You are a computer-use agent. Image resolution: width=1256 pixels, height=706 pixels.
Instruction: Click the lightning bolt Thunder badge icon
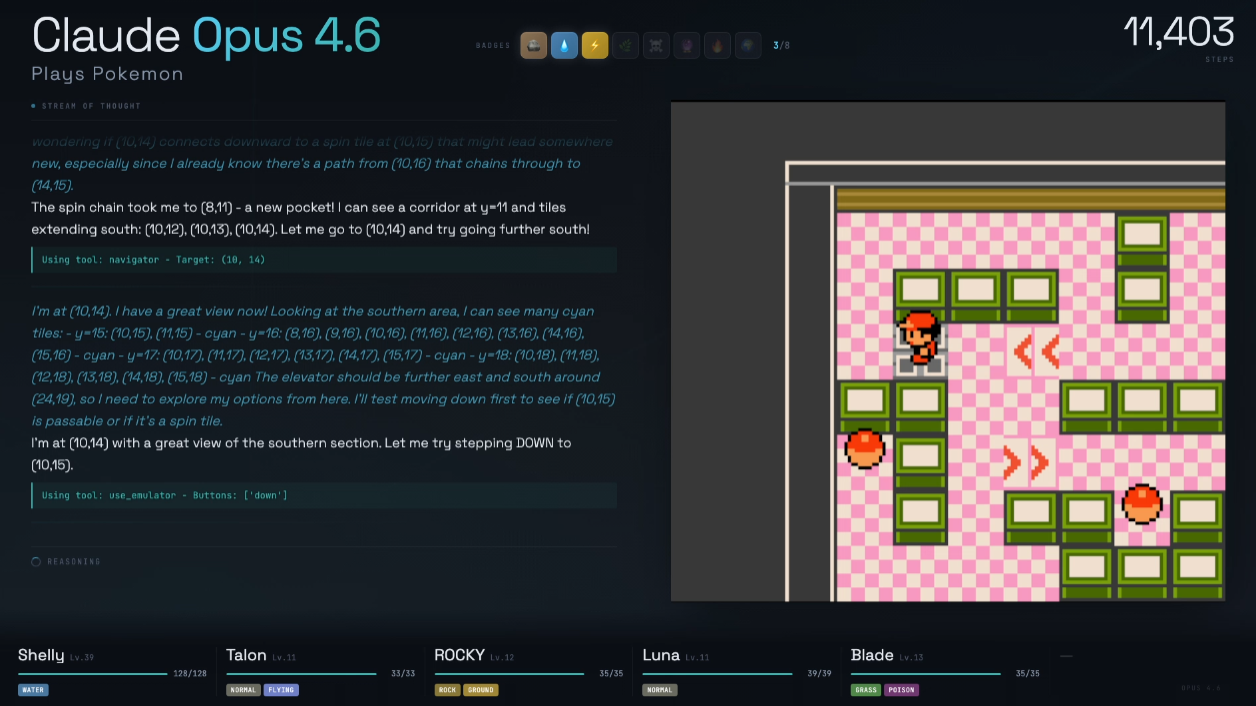[595, 45]
